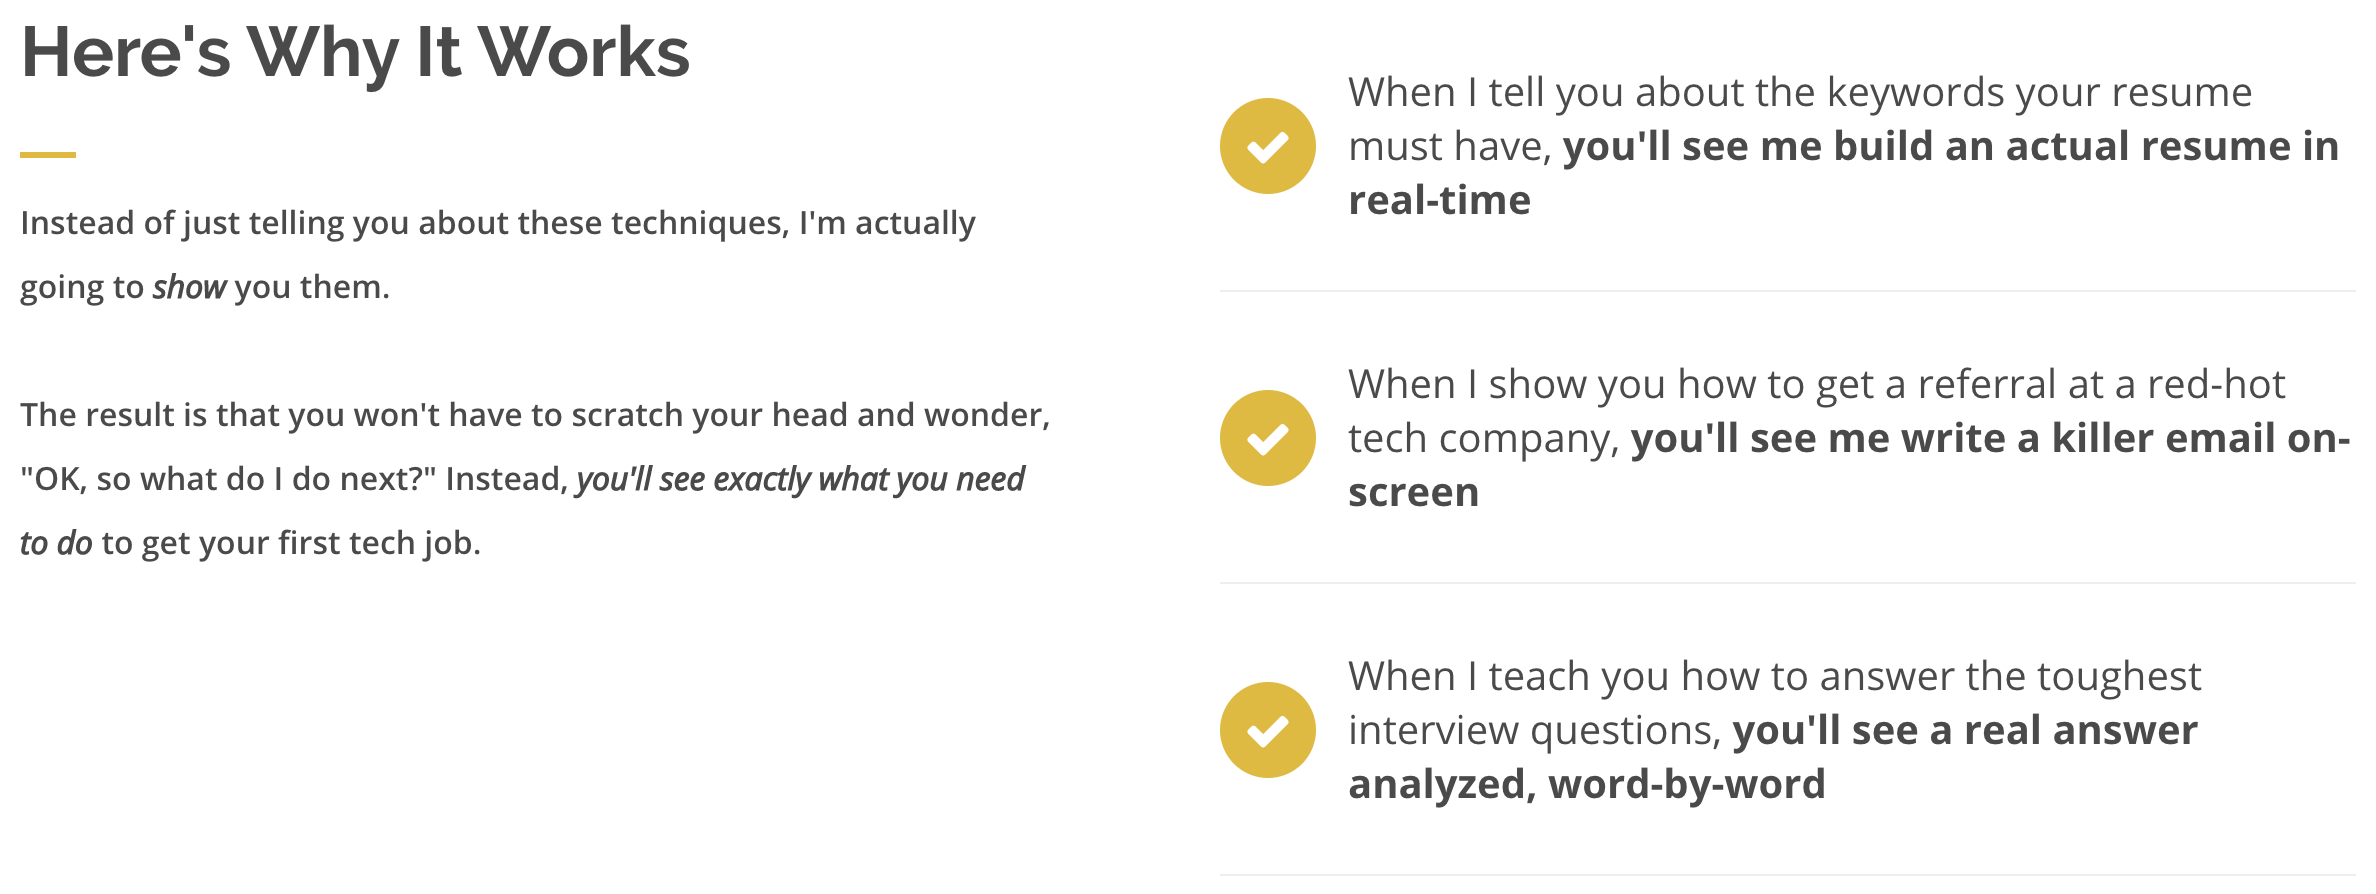The width and height of the screenshot is (2376, 894).
Task: Click the text "to get your first tech job."
Action: (291, 543)
